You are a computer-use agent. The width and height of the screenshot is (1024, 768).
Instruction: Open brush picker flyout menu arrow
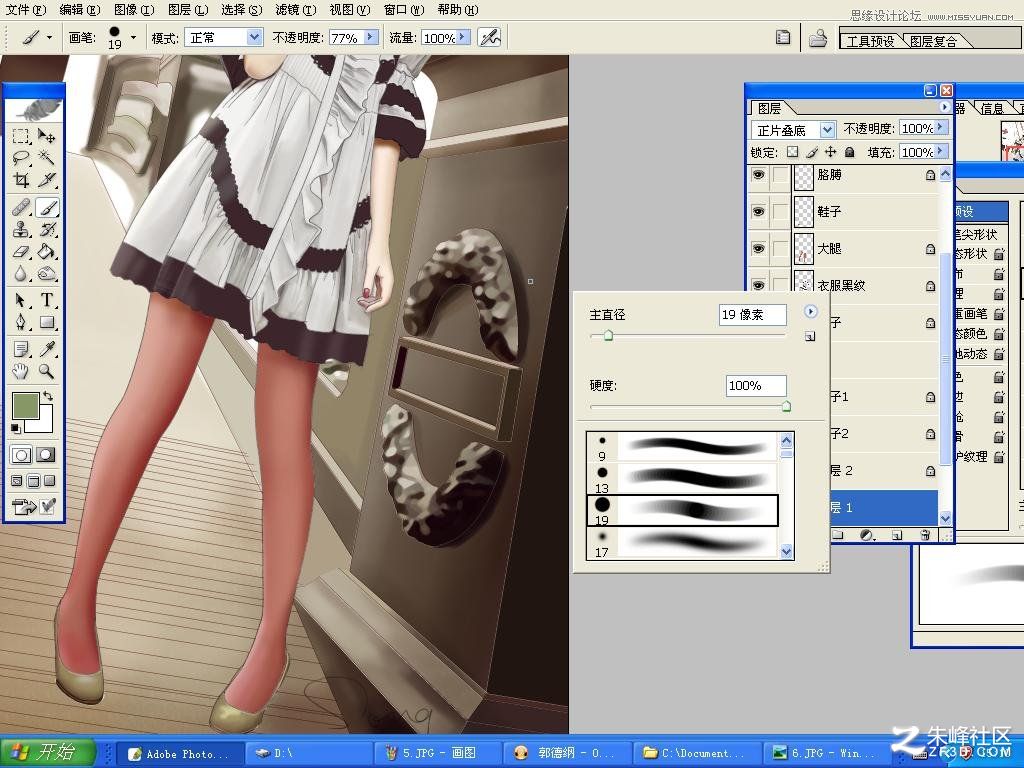(810, 312)
